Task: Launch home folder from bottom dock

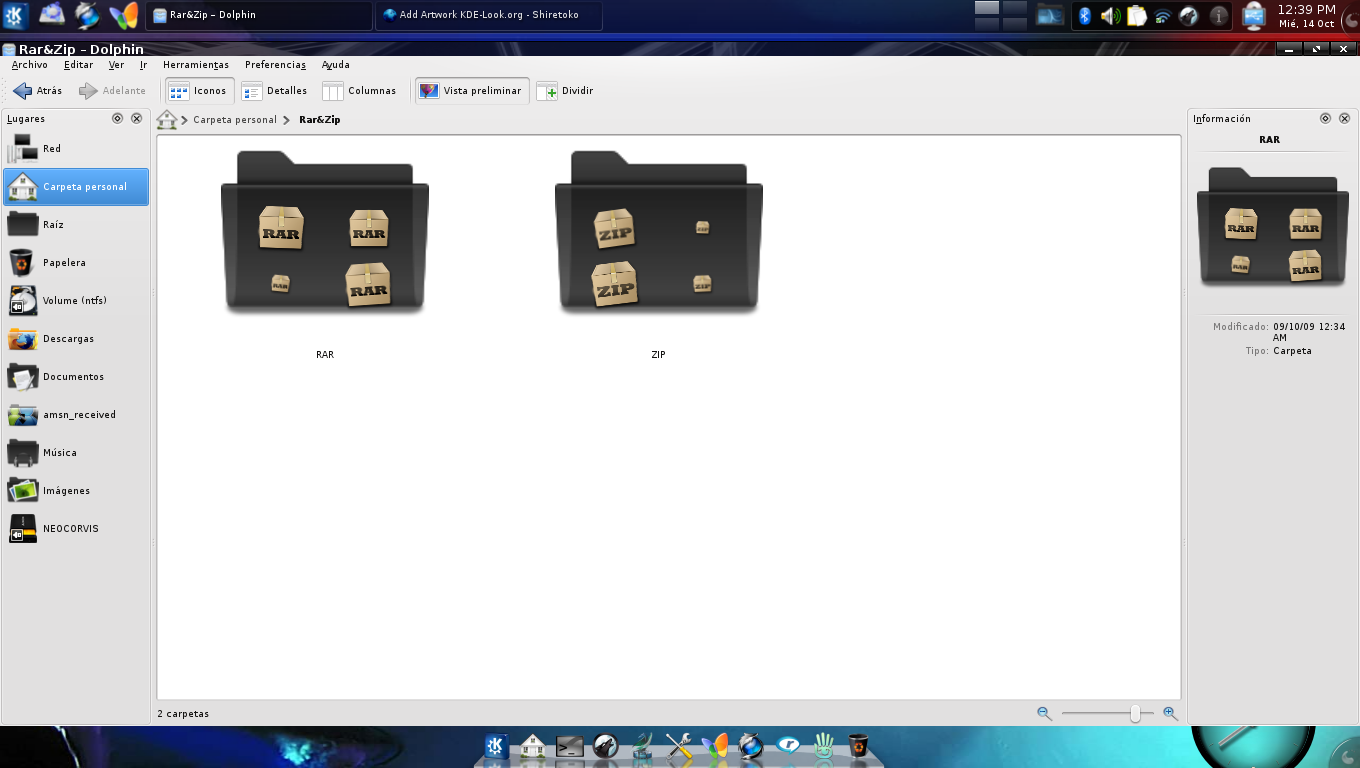Action: (533, 746)
